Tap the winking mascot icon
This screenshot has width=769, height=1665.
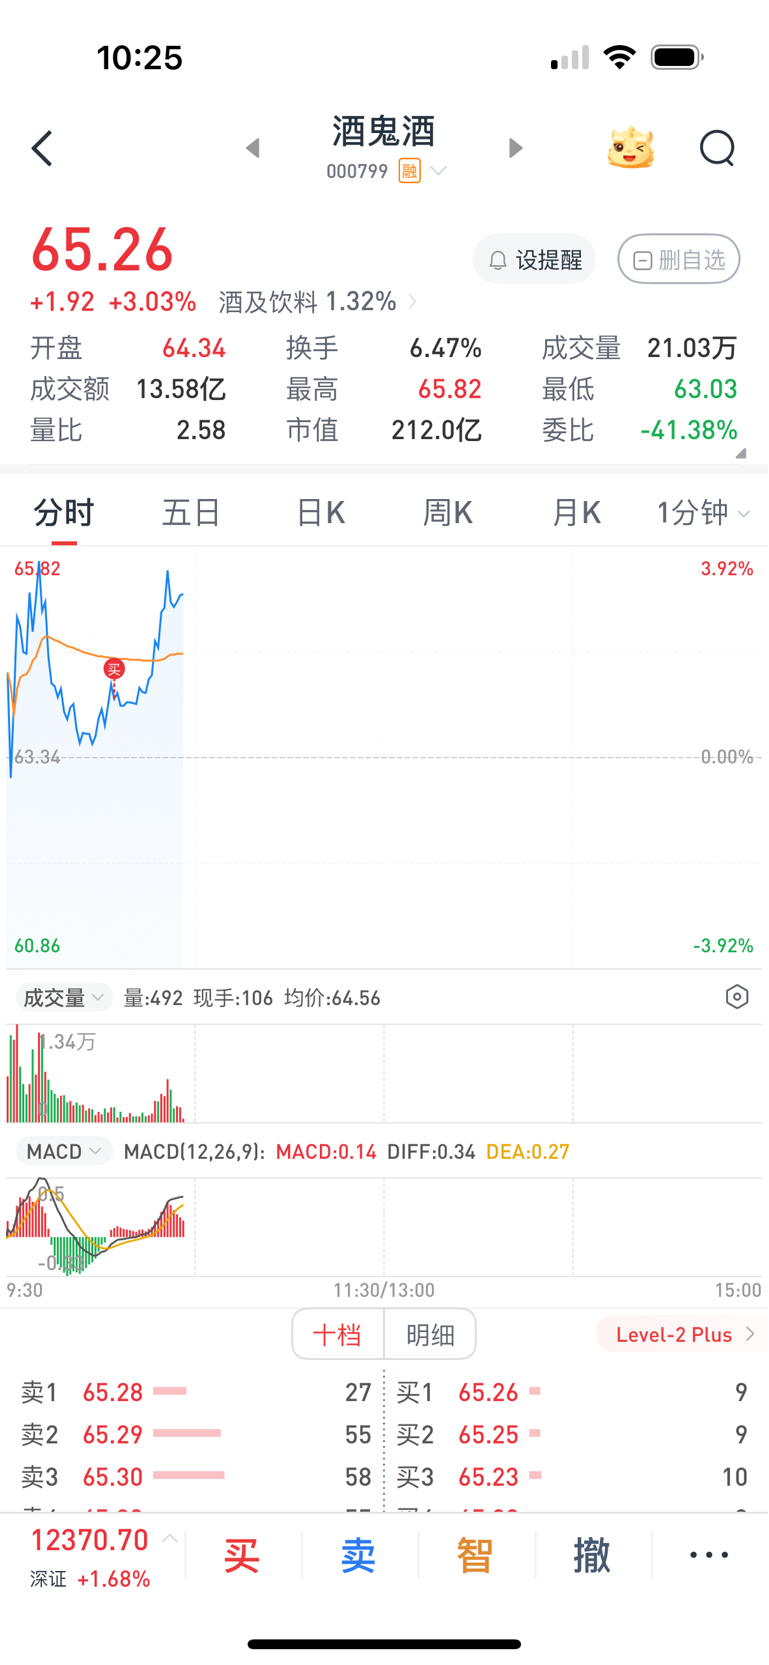[631, 148]
